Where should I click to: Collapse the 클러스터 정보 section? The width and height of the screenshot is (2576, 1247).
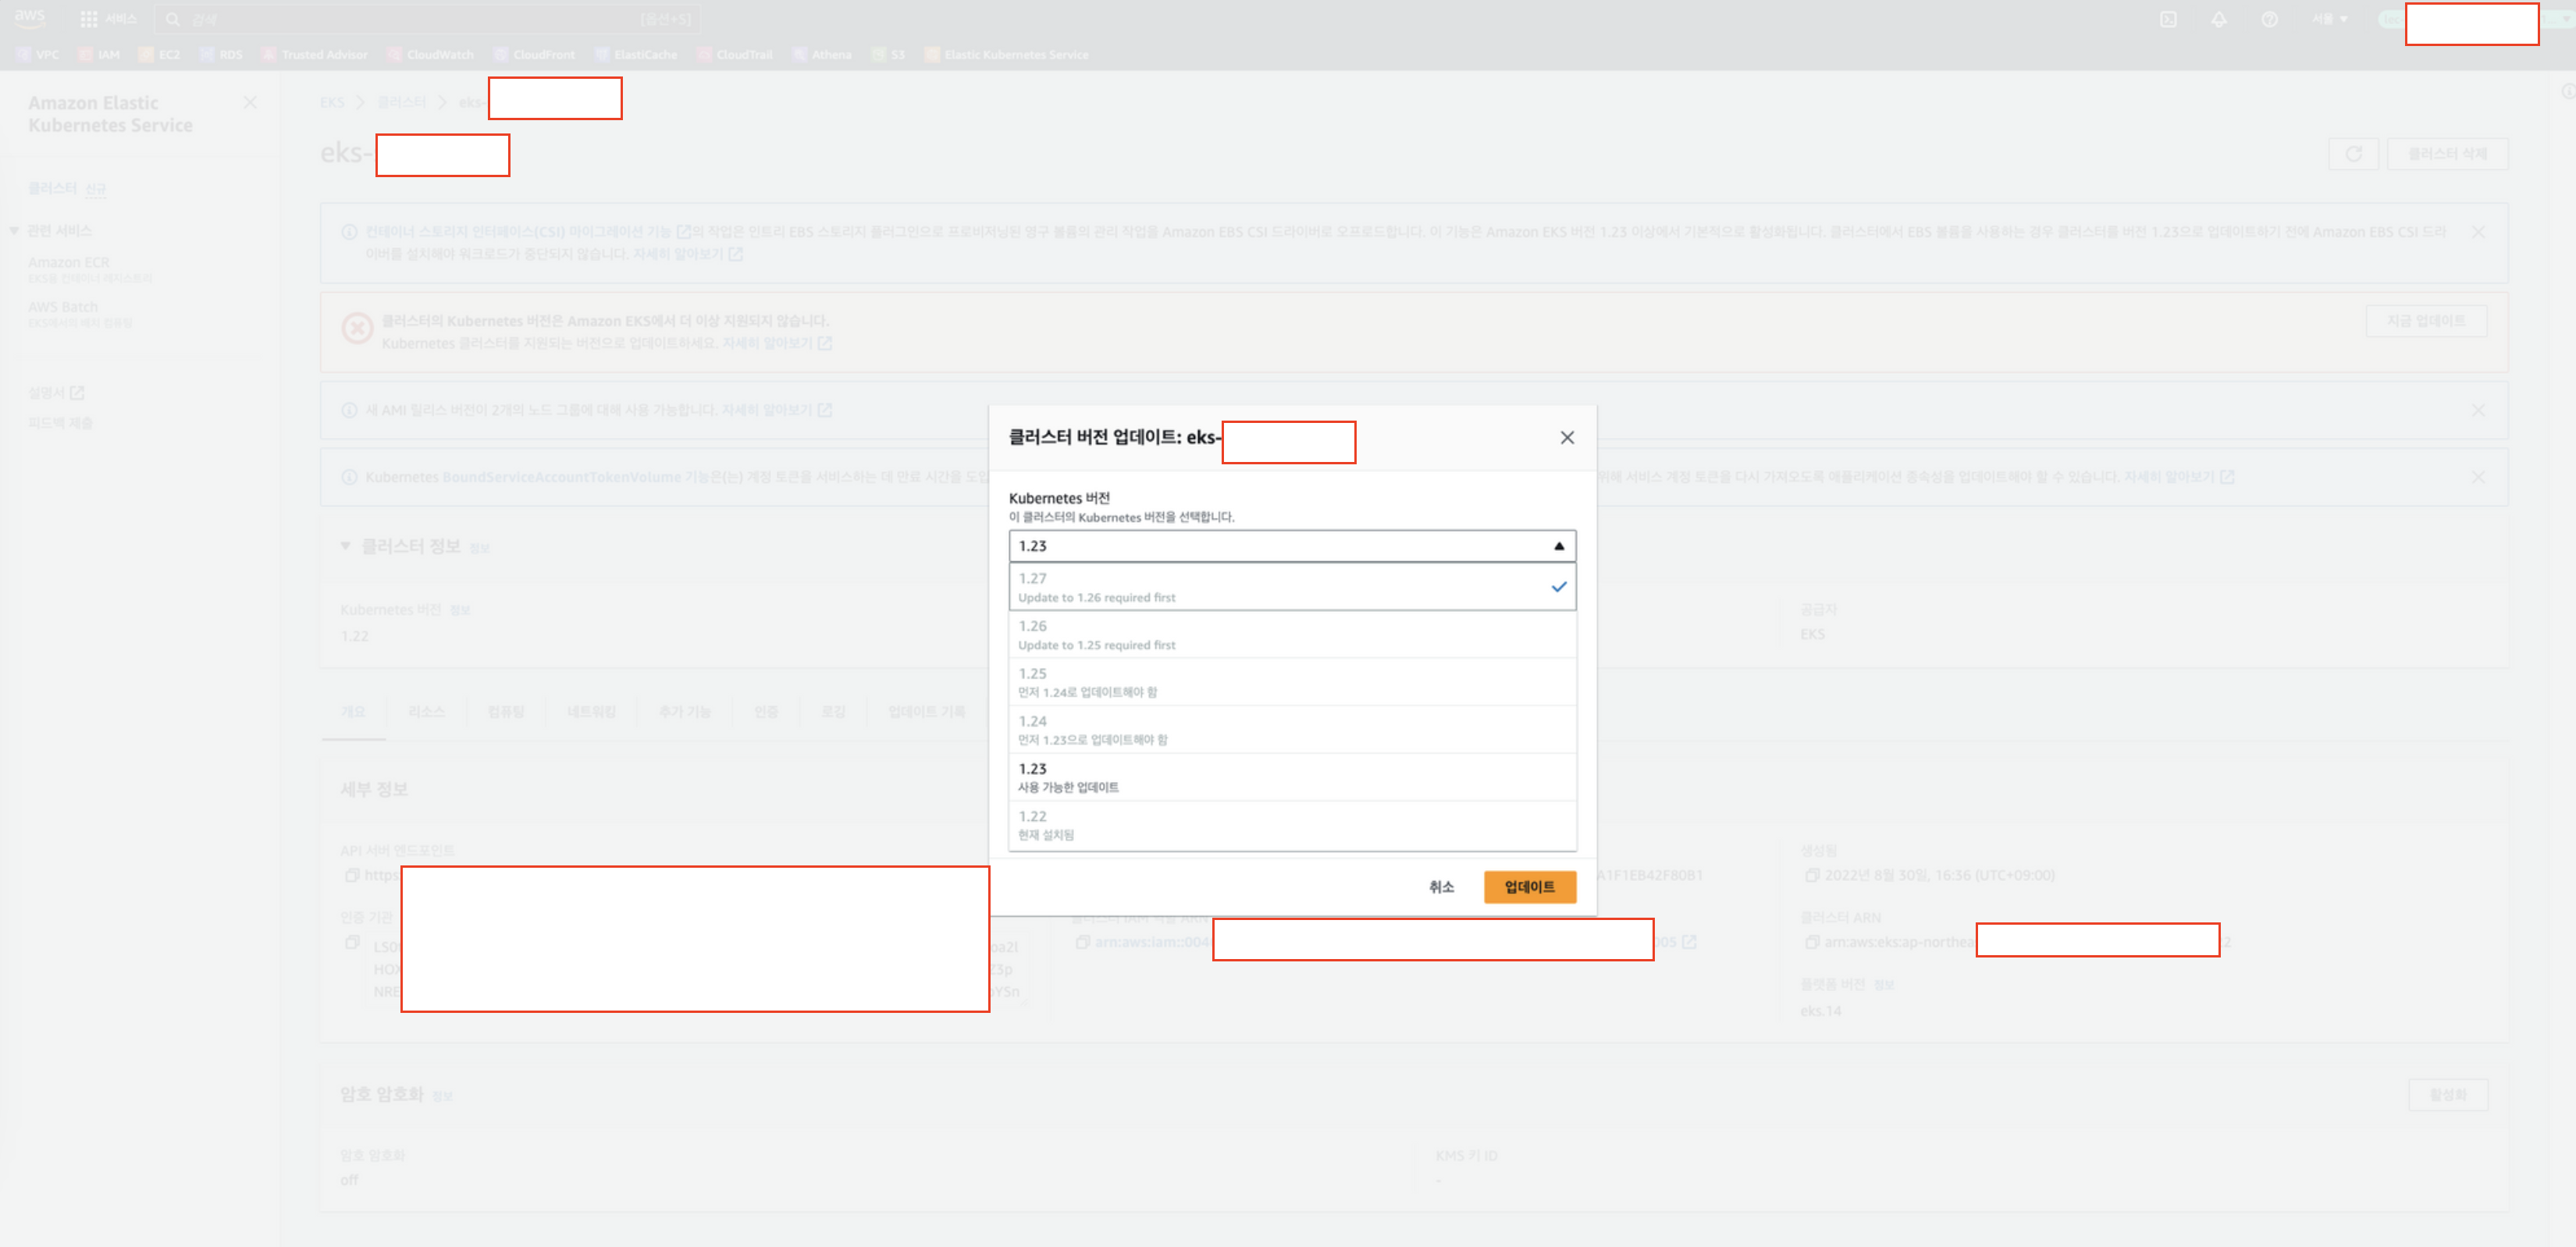[345, 546]
